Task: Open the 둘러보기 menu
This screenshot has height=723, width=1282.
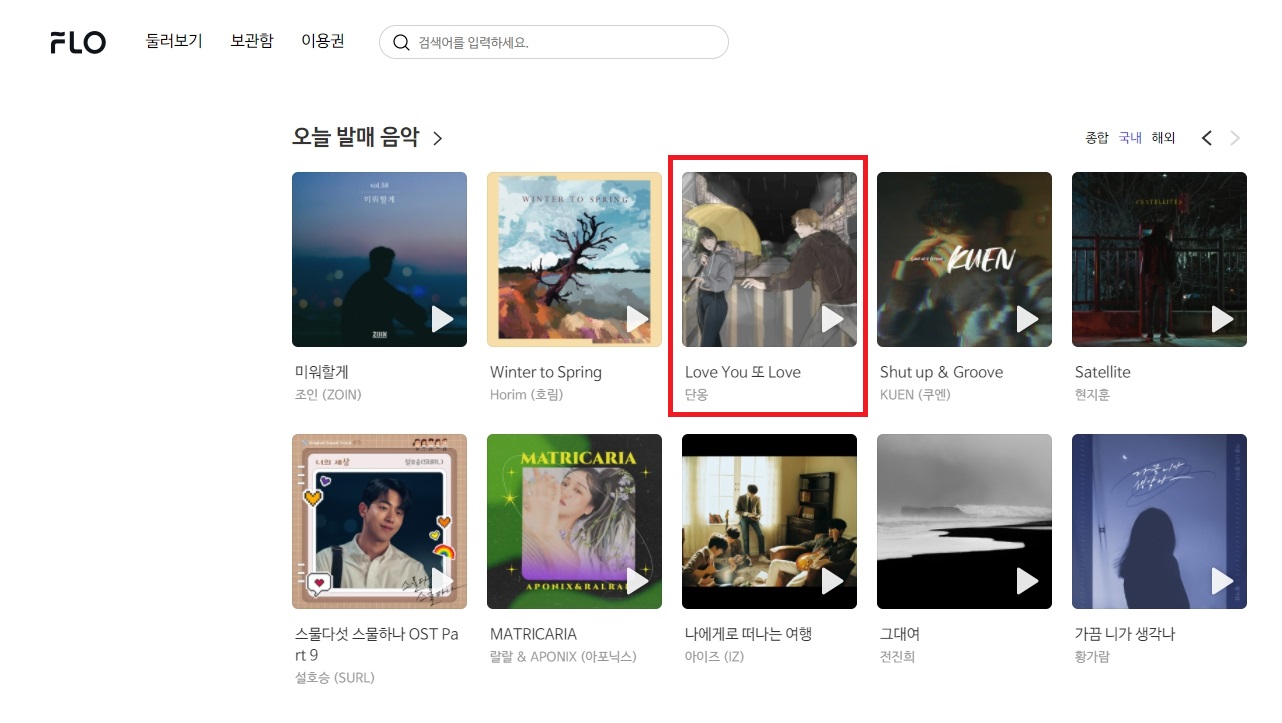Action: (174, 41)
